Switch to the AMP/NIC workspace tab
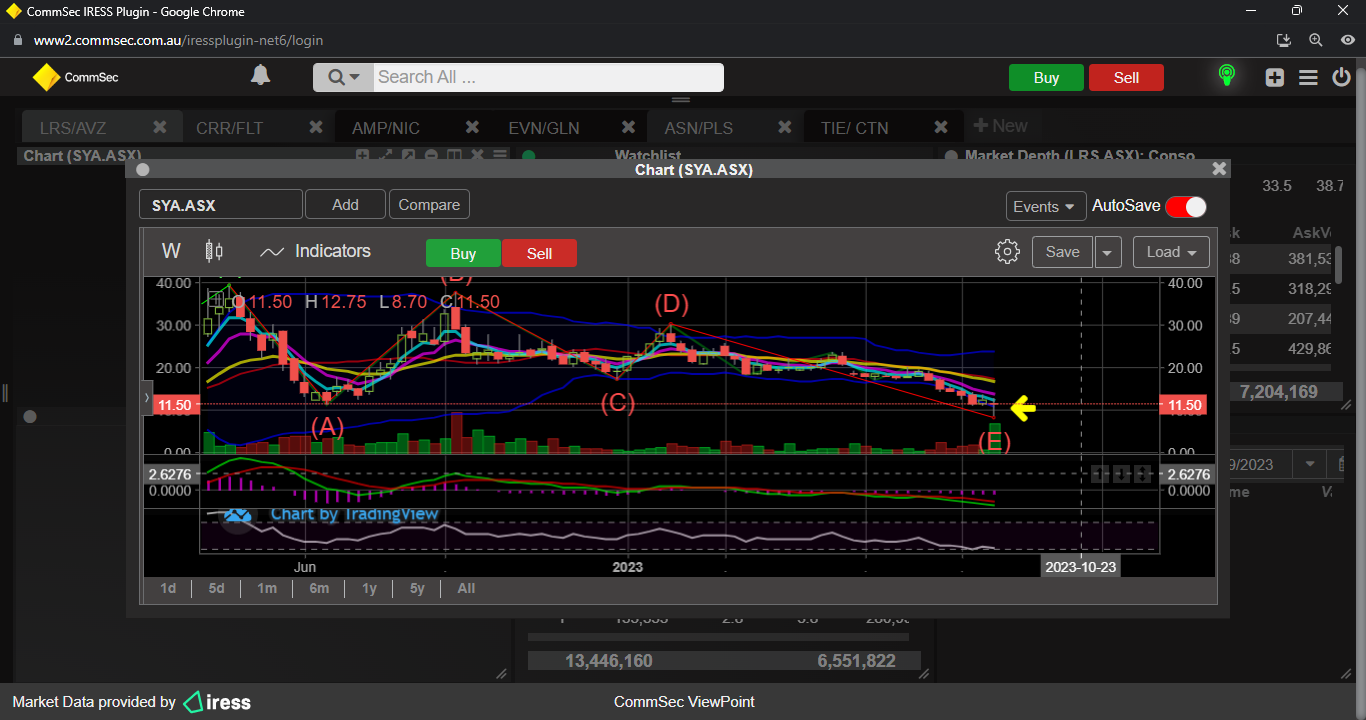 point(386,128)
